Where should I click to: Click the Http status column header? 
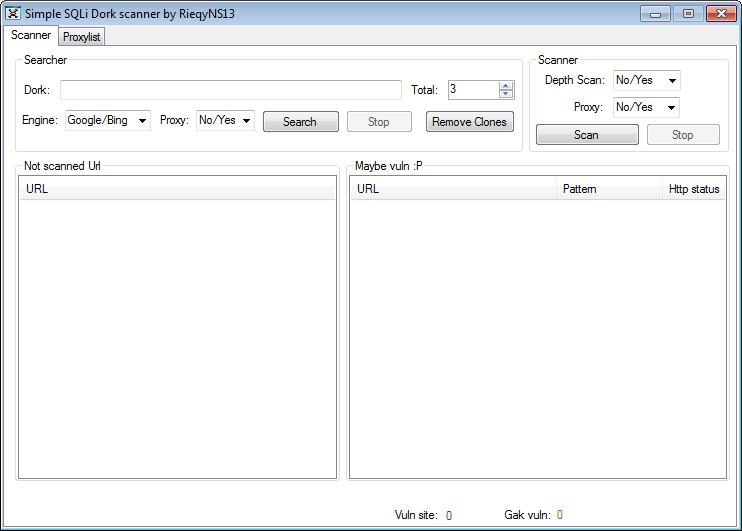click(x=693, y=189)
